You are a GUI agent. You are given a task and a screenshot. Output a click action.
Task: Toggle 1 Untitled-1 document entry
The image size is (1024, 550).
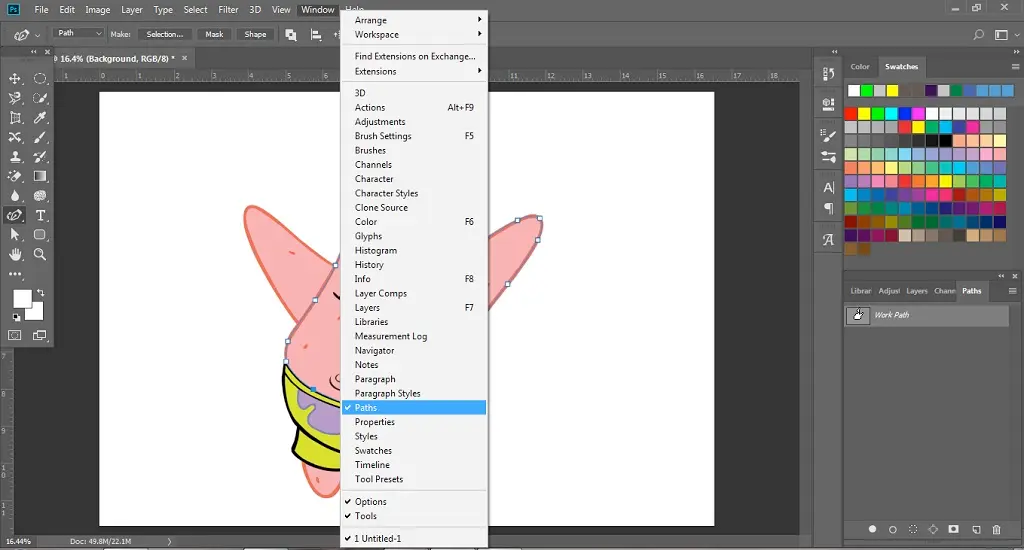point(414,539)
